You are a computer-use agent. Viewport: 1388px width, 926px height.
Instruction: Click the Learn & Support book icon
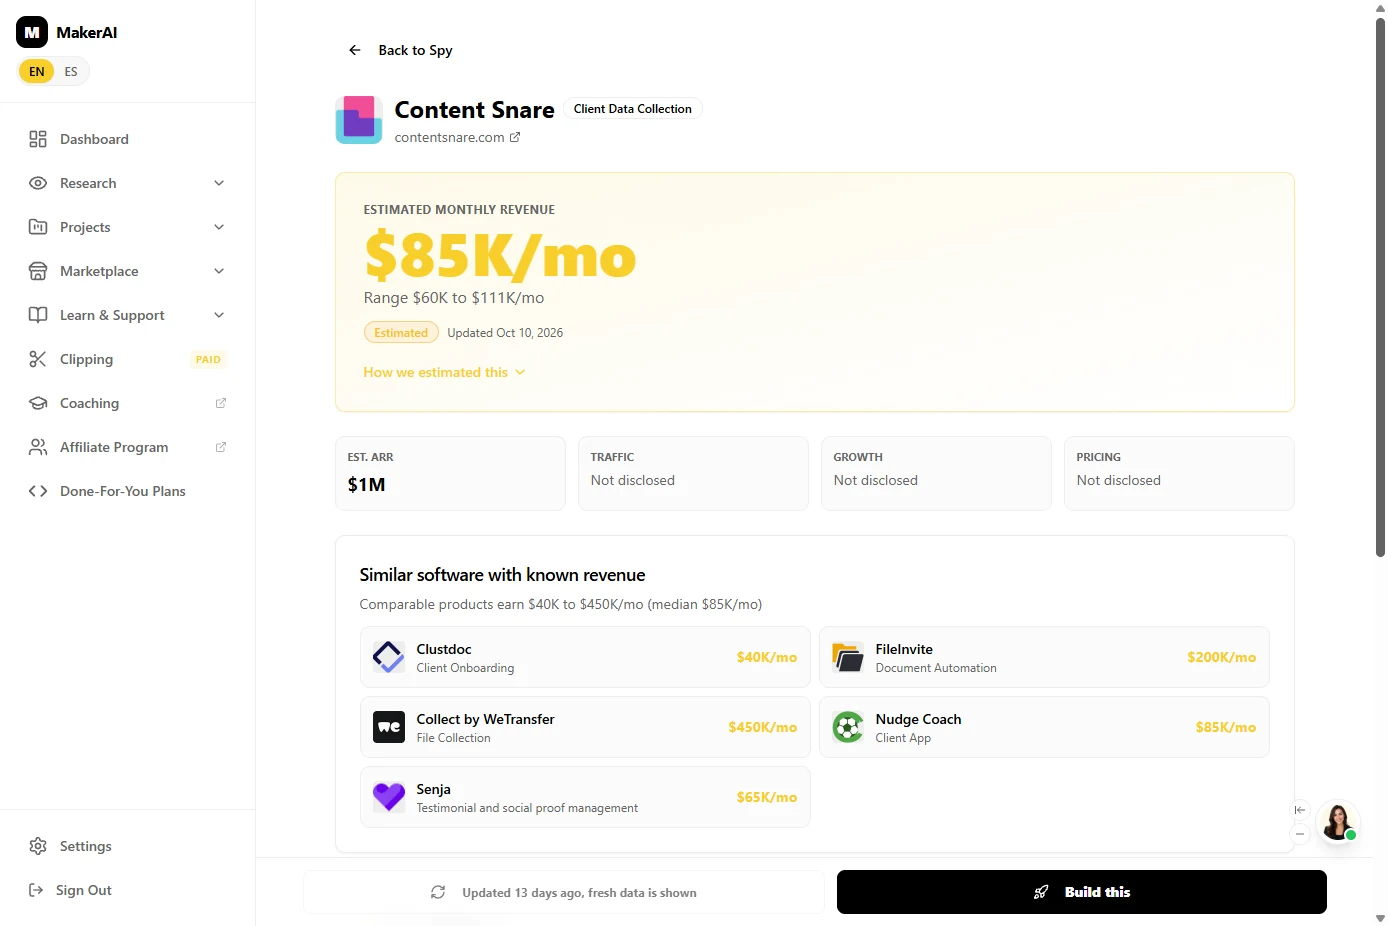(x=38, y=315)
